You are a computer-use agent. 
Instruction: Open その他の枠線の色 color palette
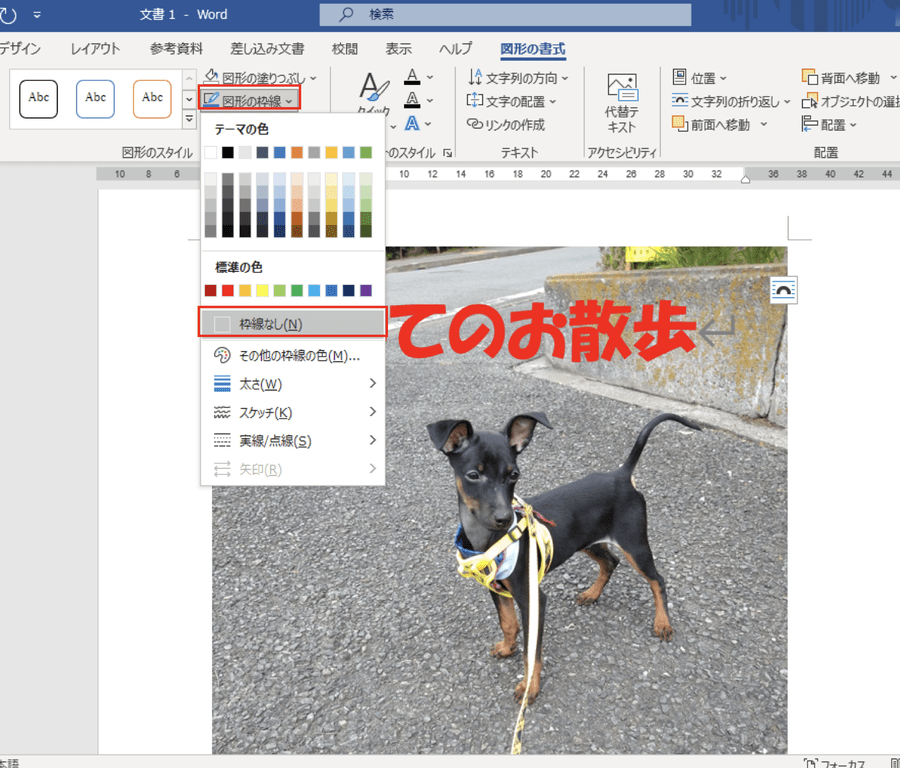pyautogui.click(x=222, y=355)
